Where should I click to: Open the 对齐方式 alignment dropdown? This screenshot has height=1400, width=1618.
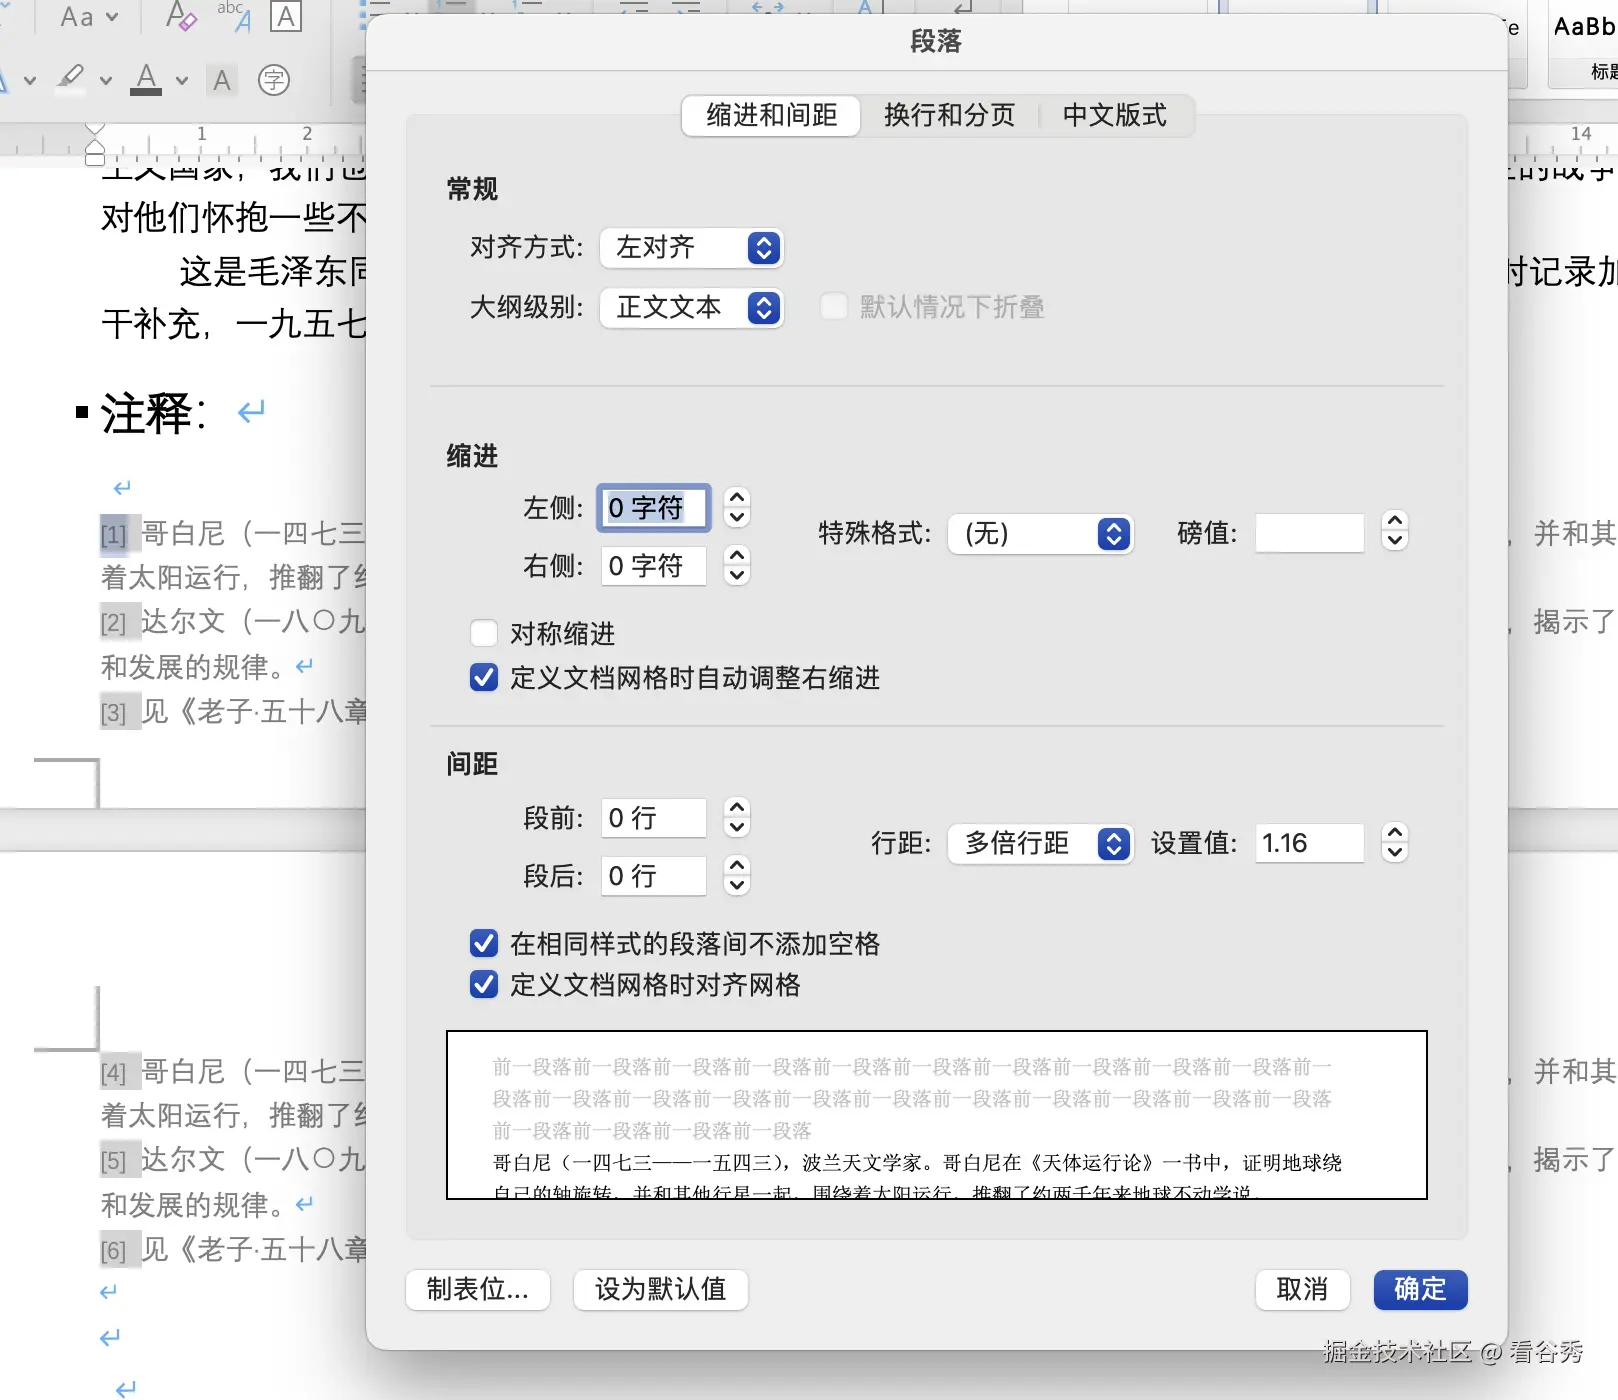point(691,248)
